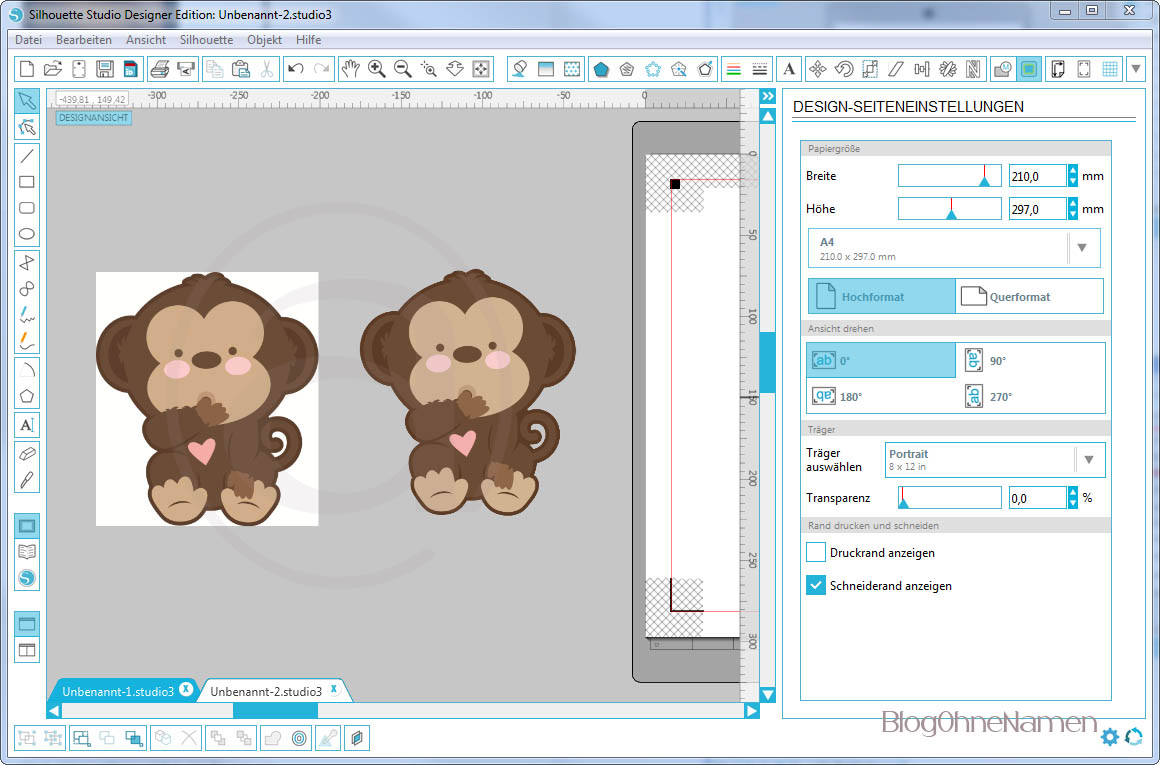
Task: Click the Hochformat orientation button
Action: pos(881,297)
